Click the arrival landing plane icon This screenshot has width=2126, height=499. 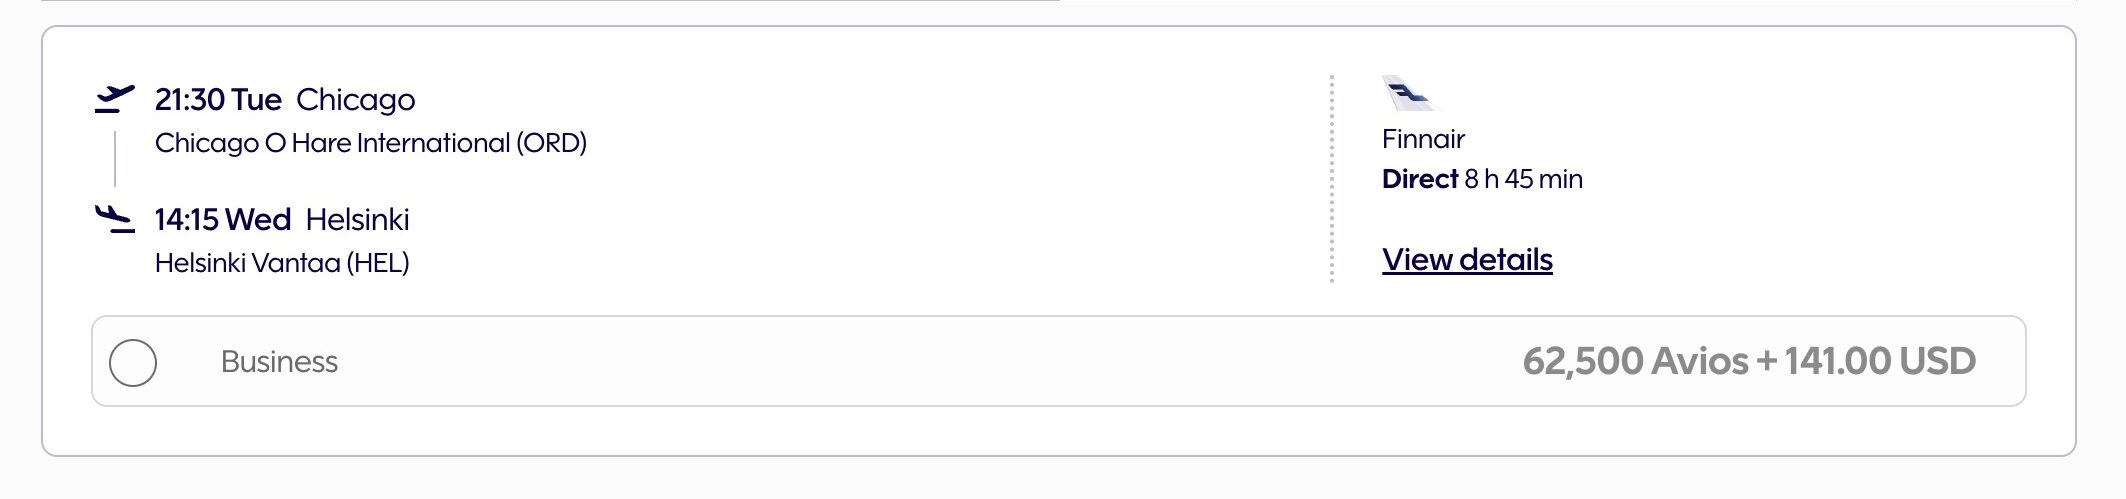[x=115, y=219]
